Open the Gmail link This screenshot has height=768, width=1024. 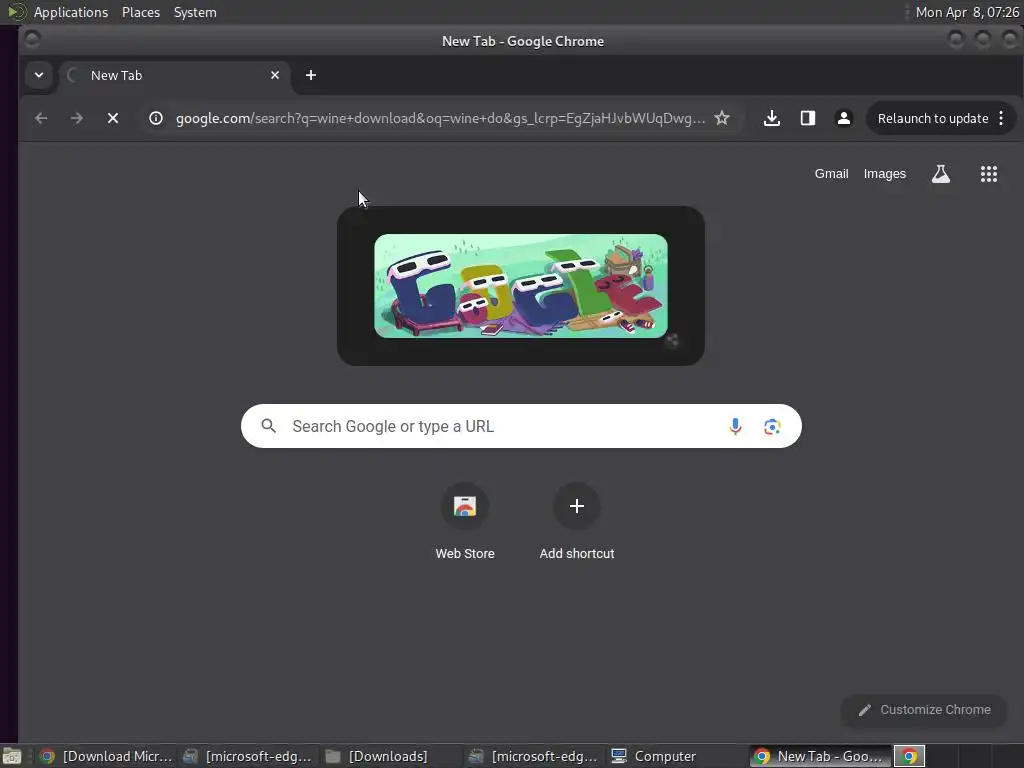[x=831, y=174]
